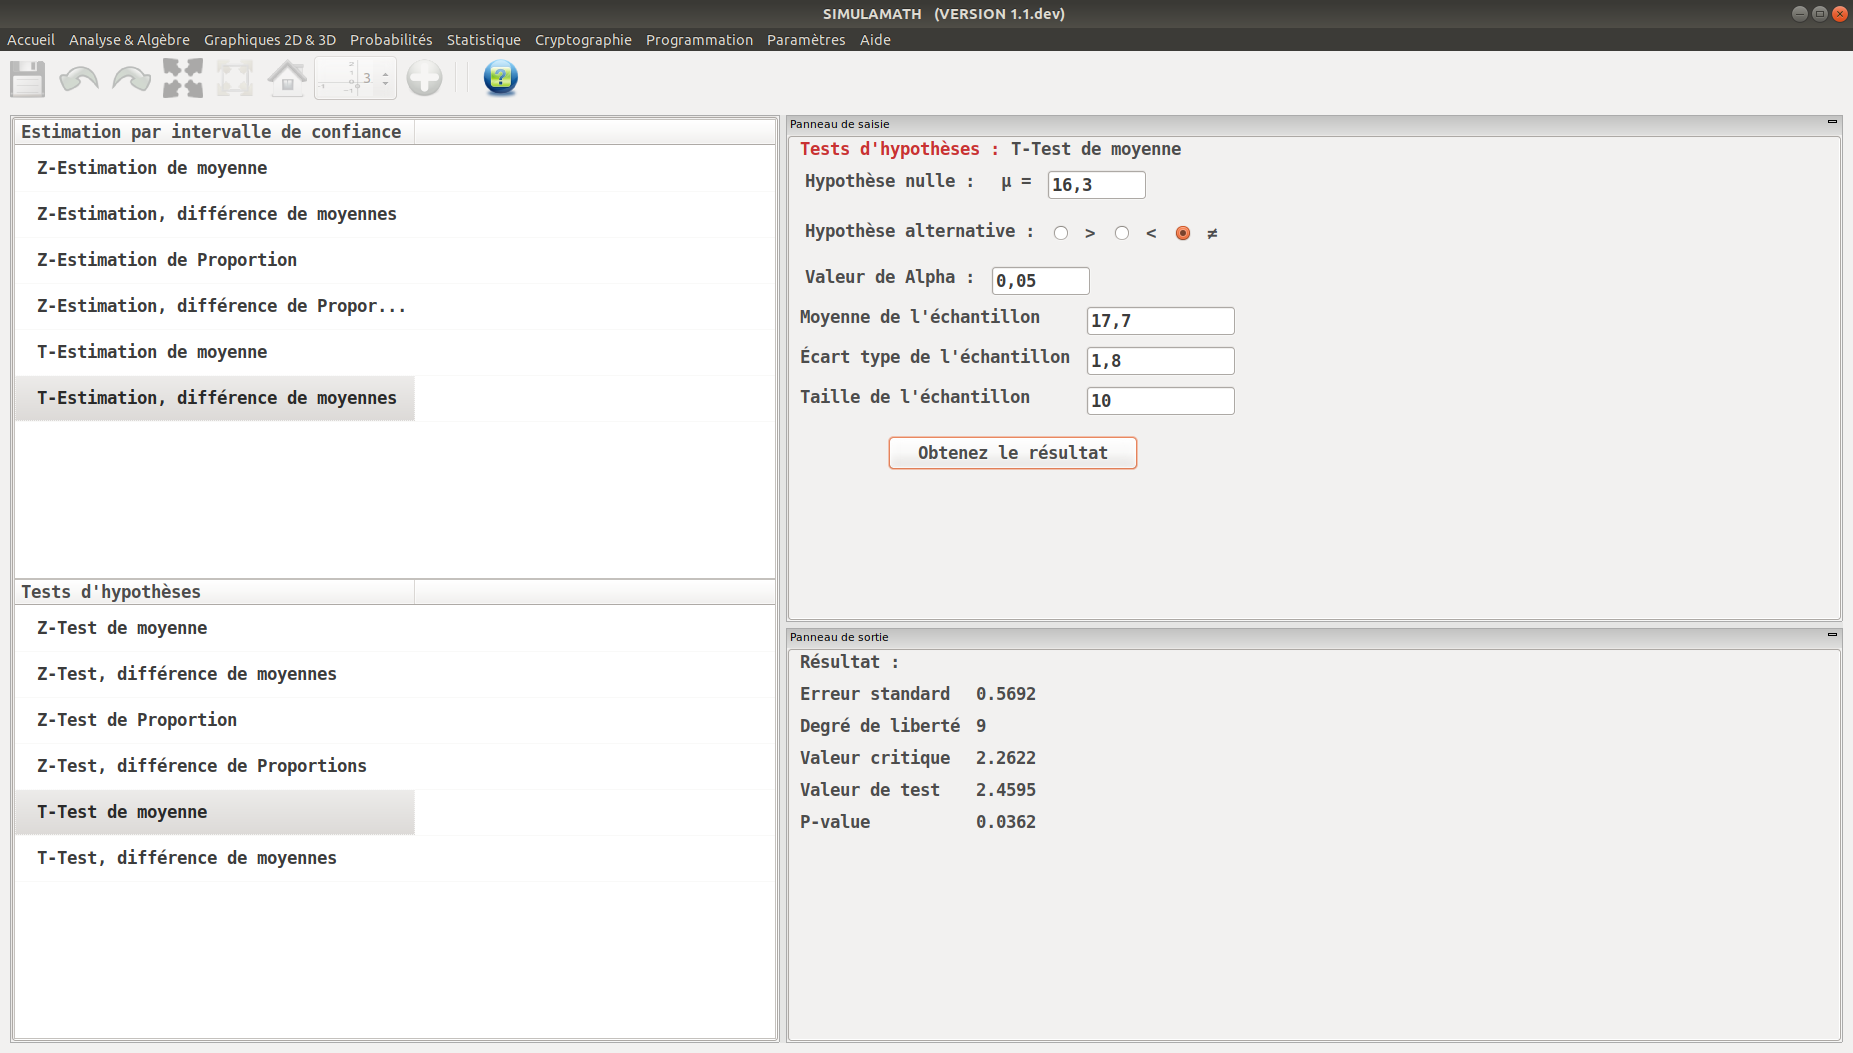
Task: Click the Valeur critique result 2.2622
Action: [1006, 758]
